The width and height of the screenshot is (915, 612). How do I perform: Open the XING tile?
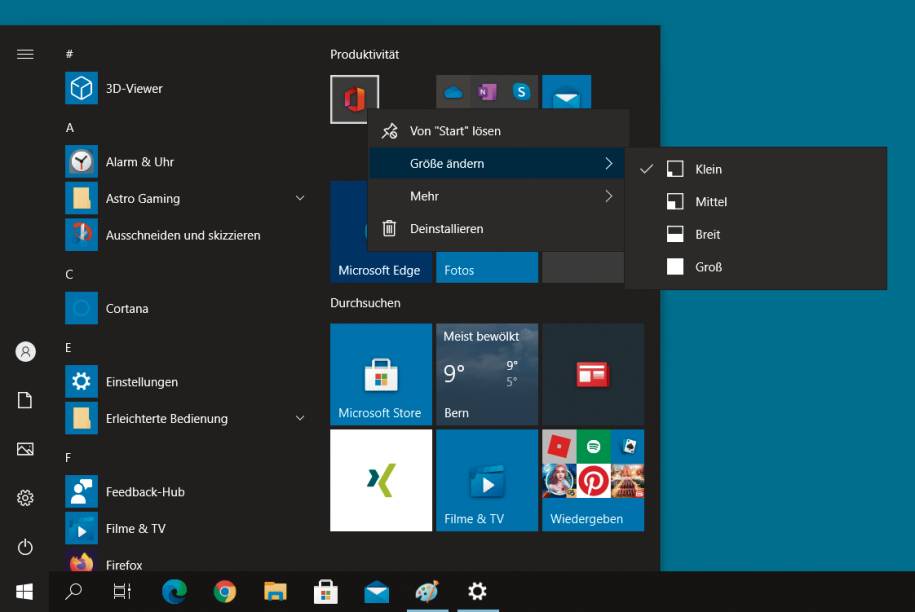pos(381,480)
